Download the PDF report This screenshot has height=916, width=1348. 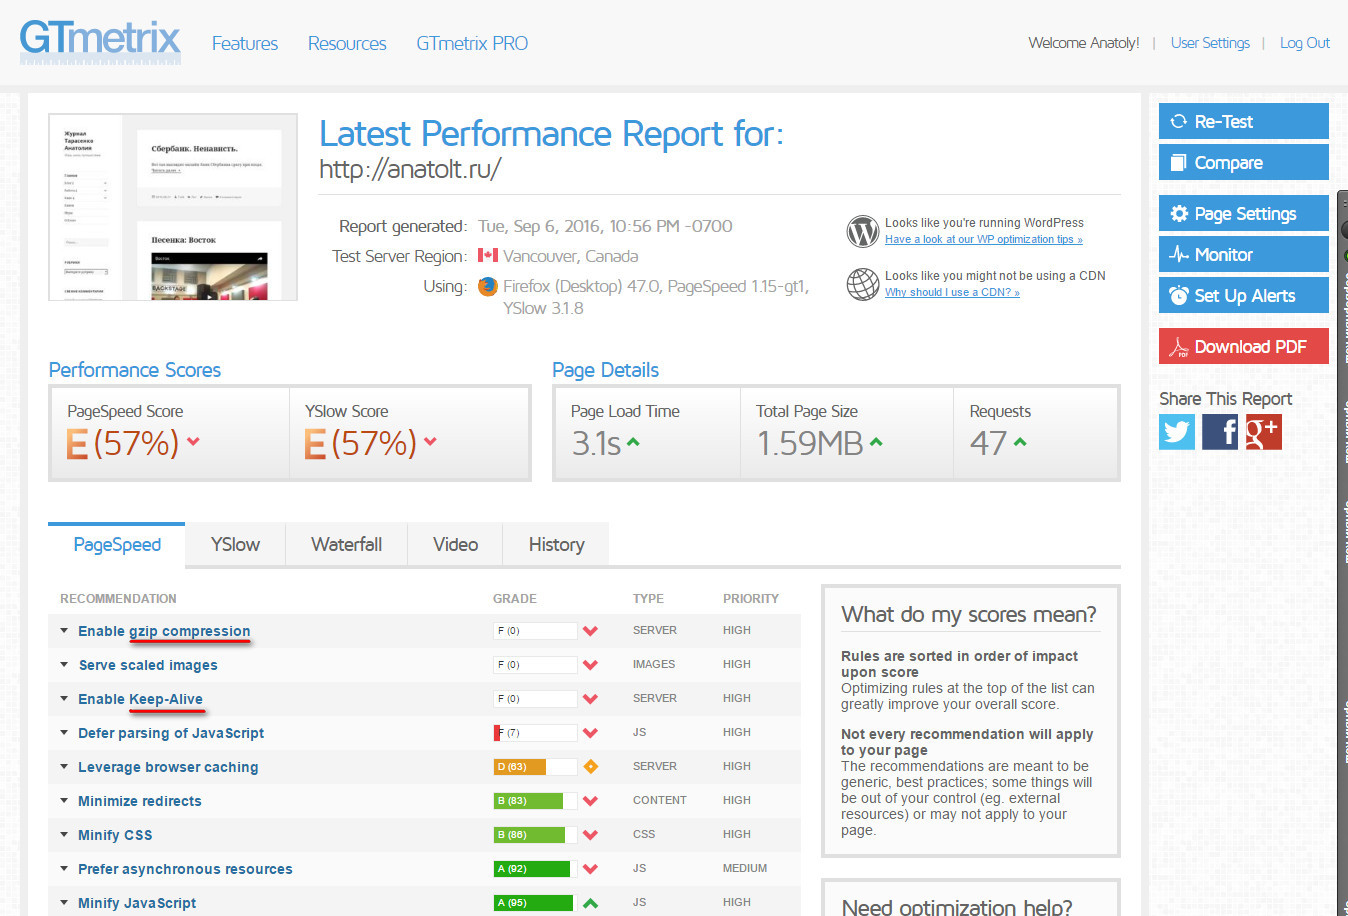click(x=1244, y=346)
